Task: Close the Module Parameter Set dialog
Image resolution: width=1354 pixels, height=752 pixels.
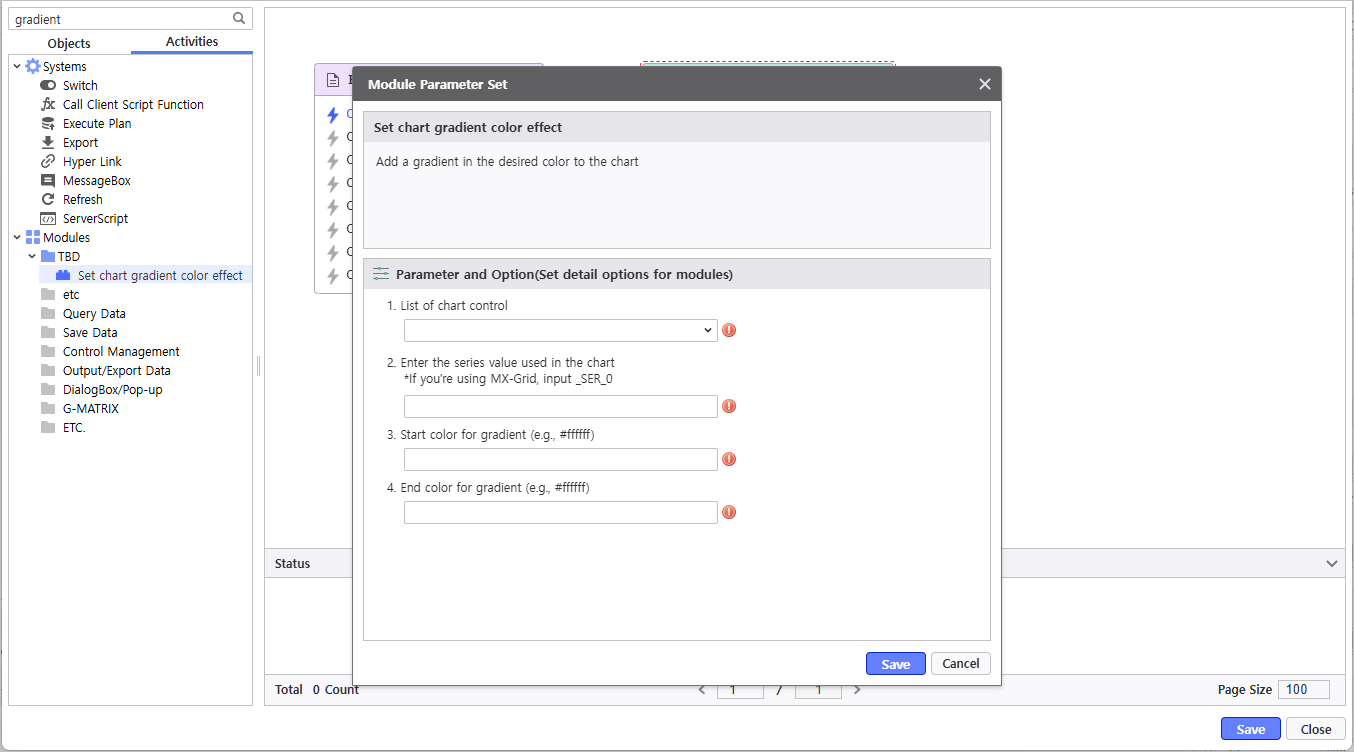Action: (x=984, y=84)
